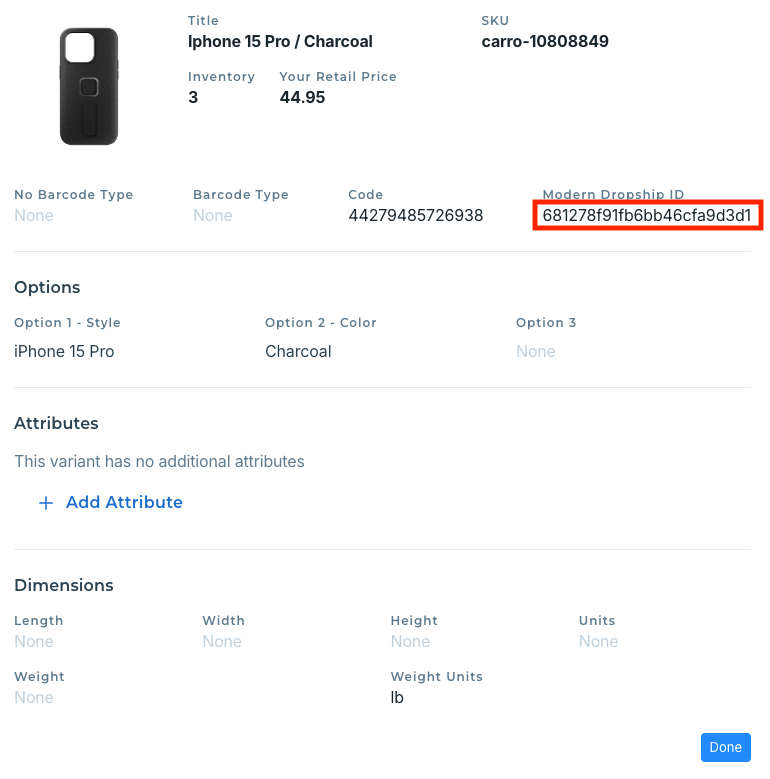Click the Width None field

[x=222, y=641]
